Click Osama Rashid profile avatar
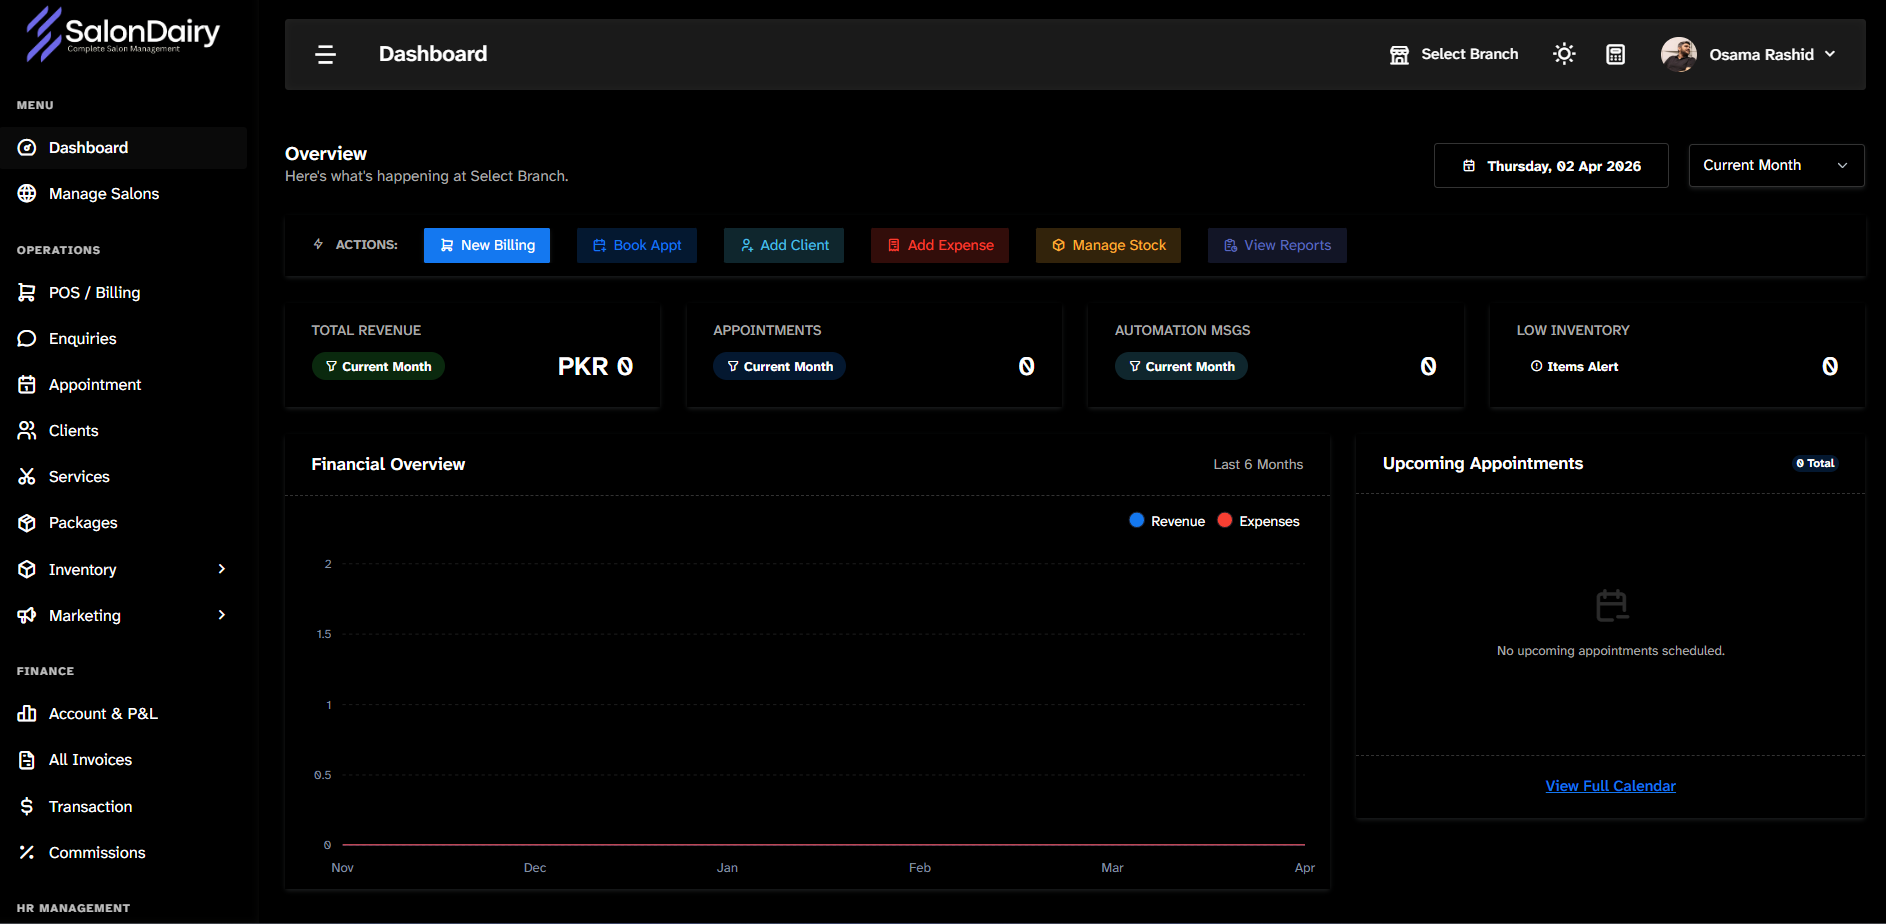The width and height of the screenshot is (1886, 924). point(1678,54)
